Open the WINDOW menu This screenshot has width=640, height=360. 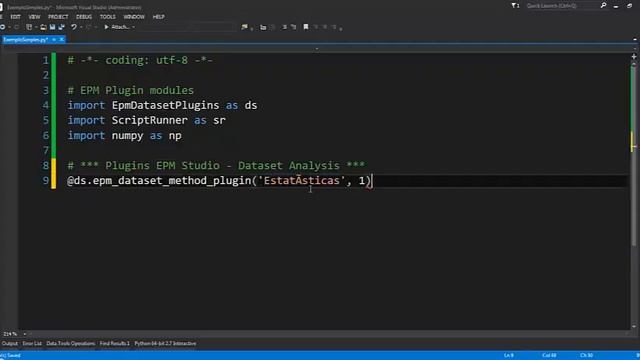(134, 17)
